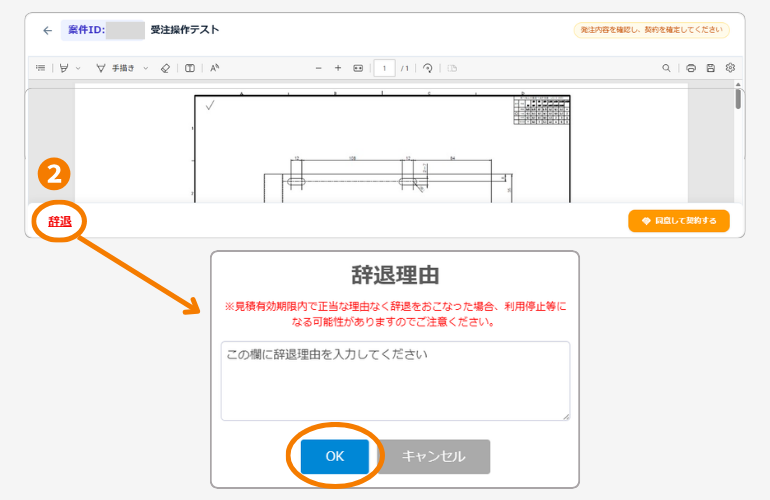Open the highlighter tool options chevron

point(78,68)
